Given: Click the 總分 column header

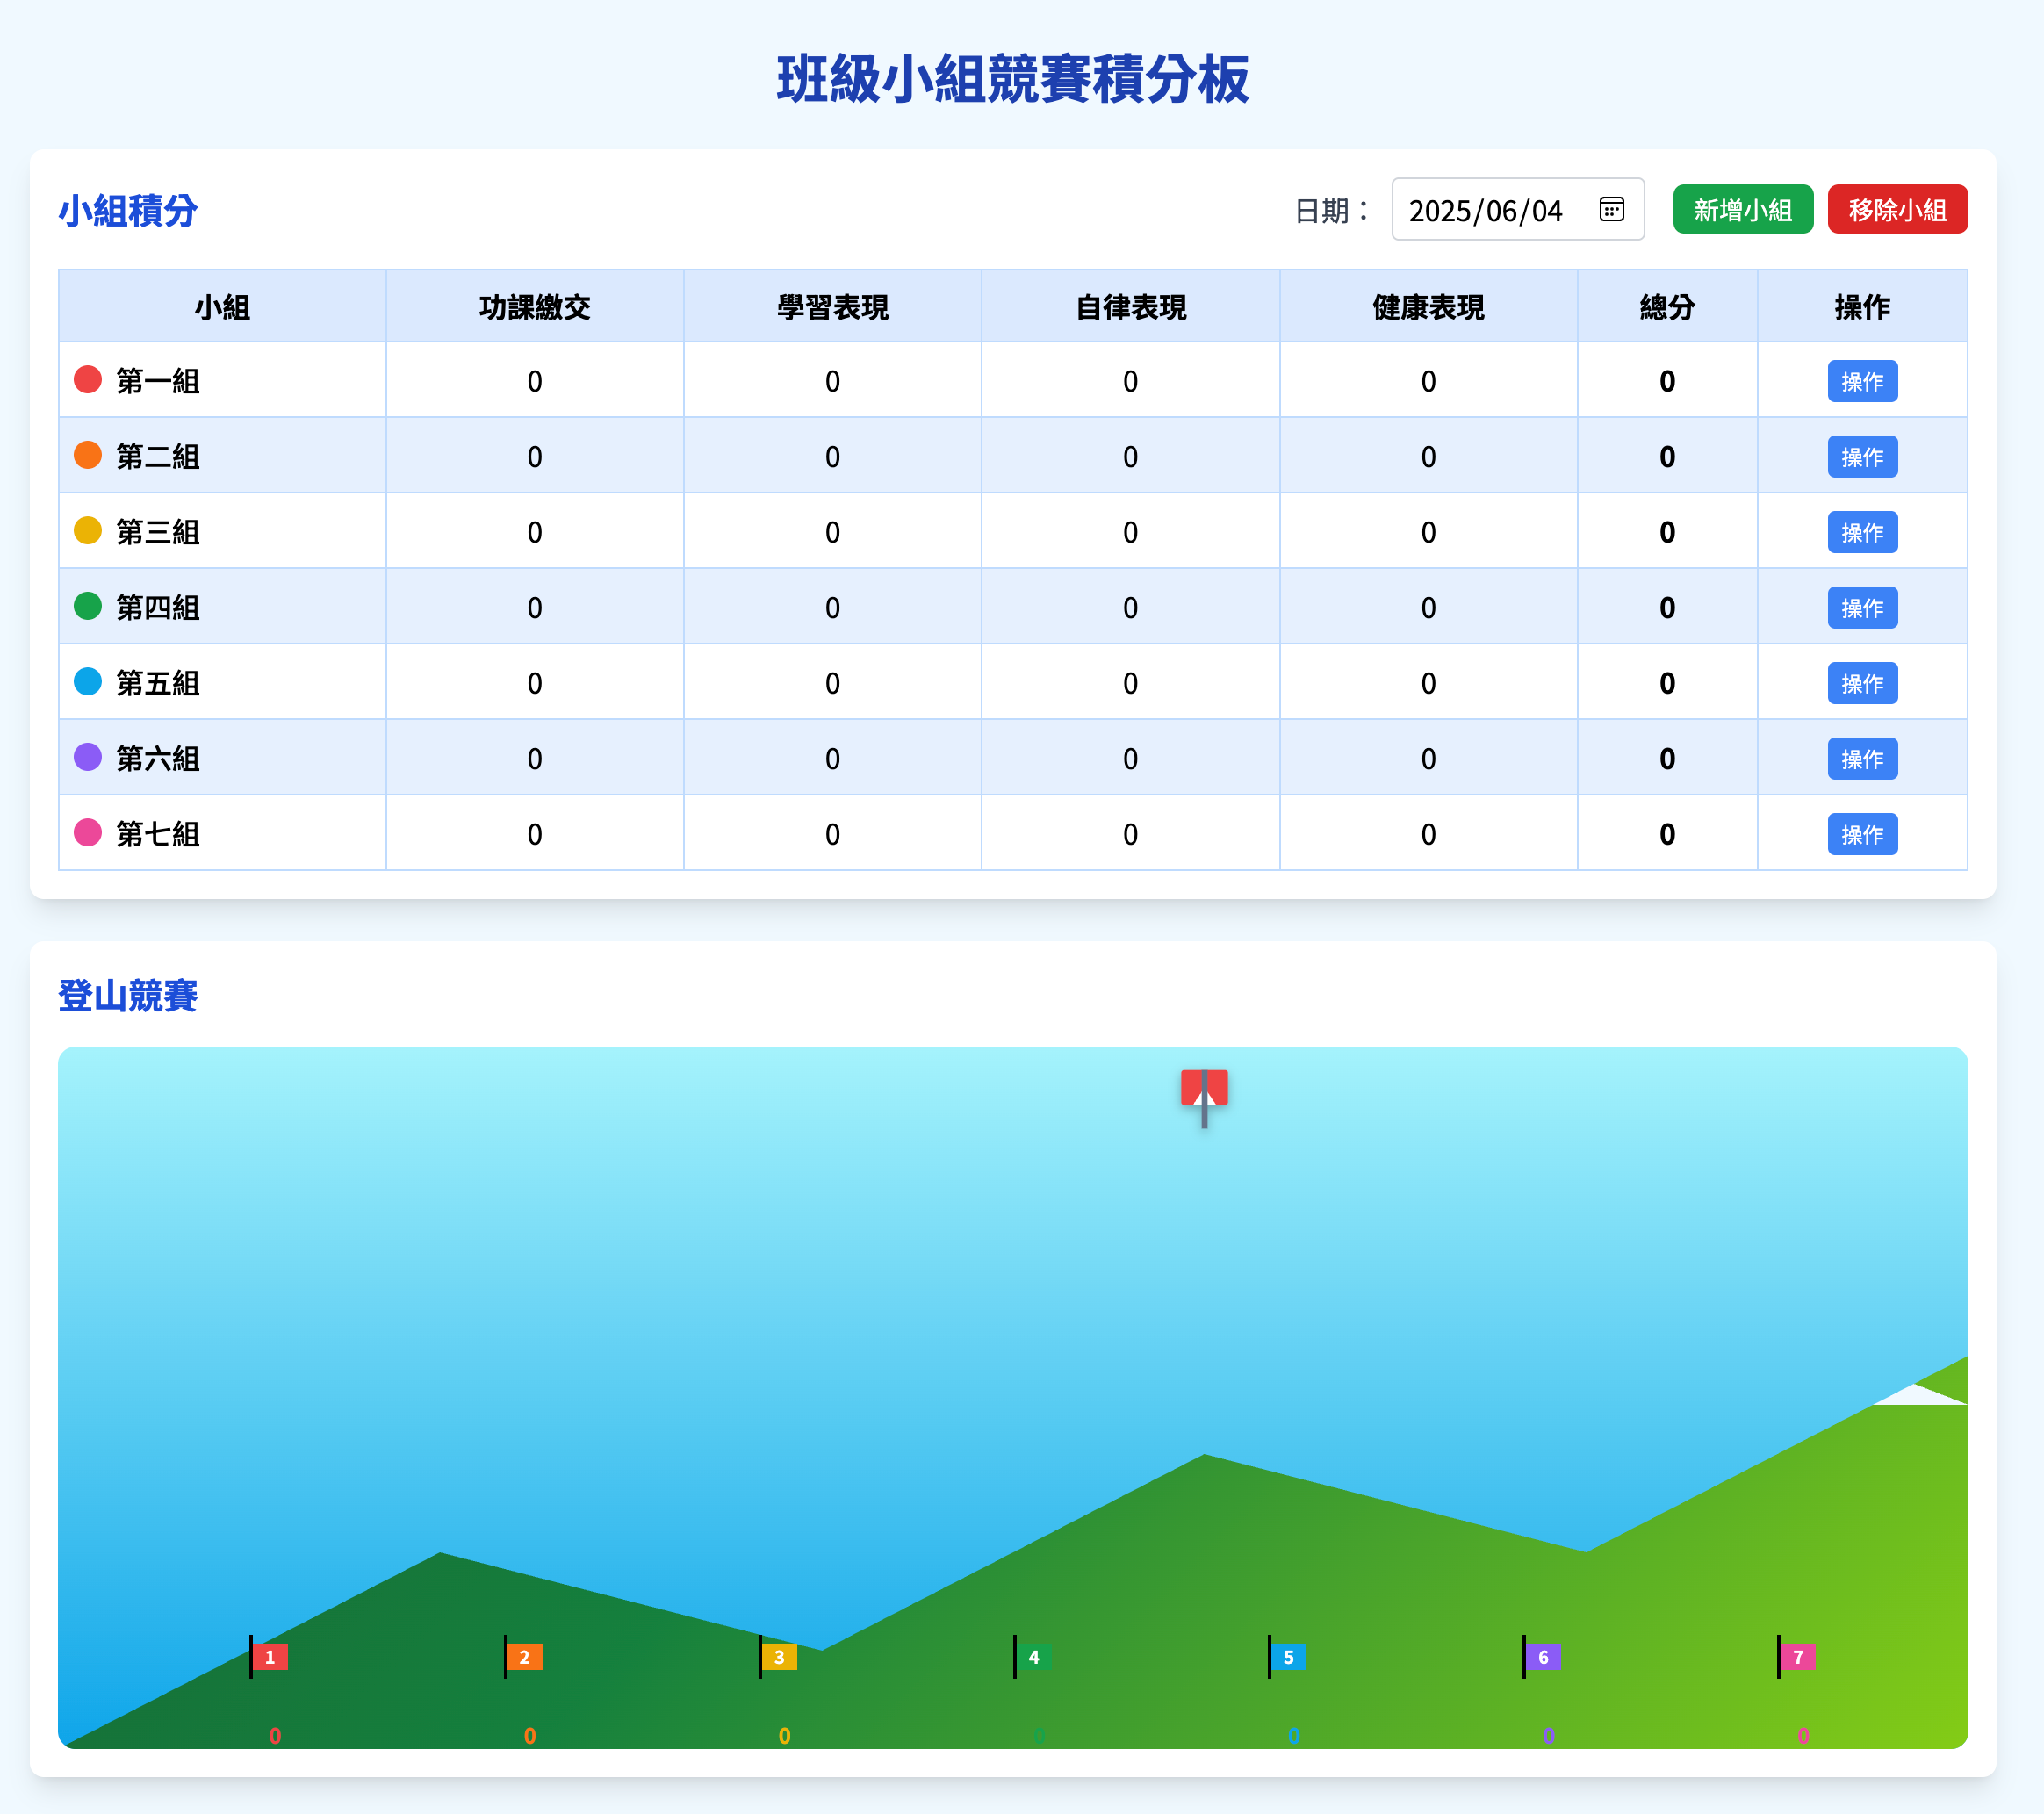Looking at the screenshot, I should [x=1667, y=307].
